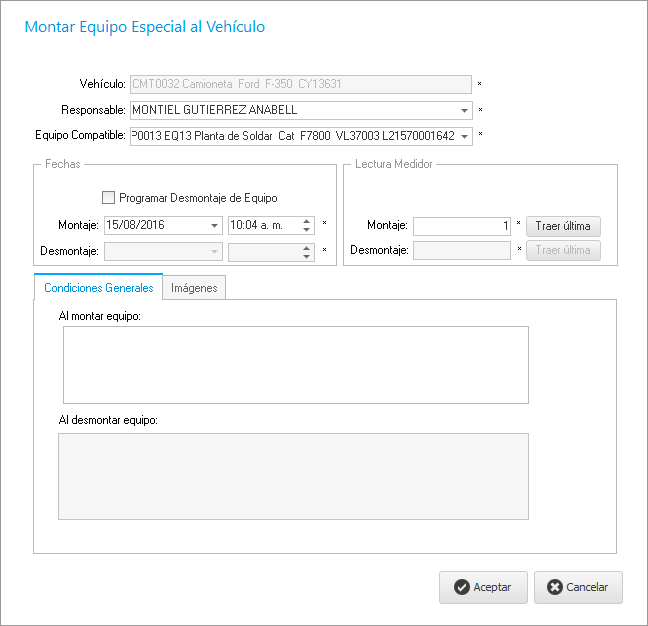This screenshot has width=648, height=626.
Task: Expand the Equipo Compatible dropdown
Action: point(465,136)
